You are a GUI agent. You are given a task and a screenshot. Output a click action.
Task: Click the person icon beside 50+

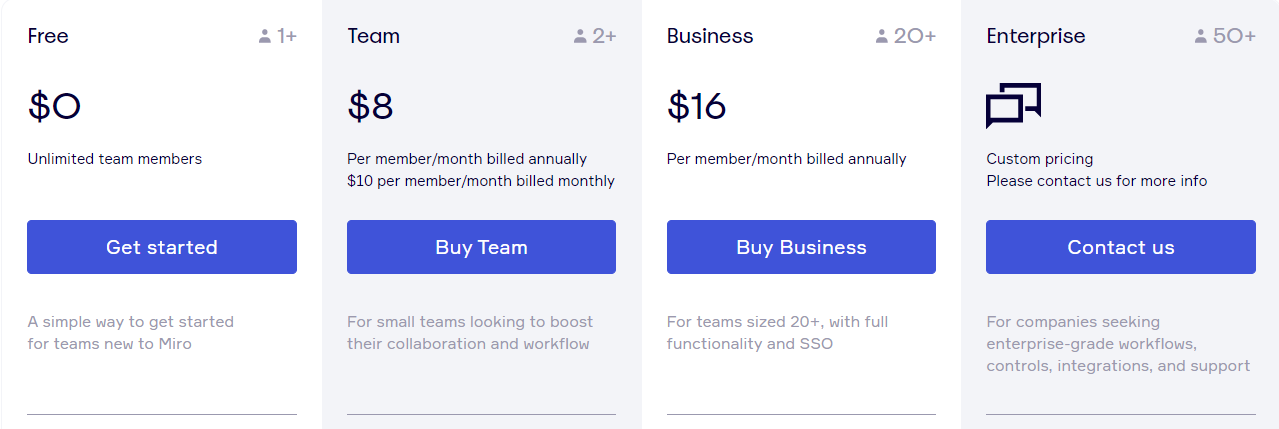point(1200,37)
